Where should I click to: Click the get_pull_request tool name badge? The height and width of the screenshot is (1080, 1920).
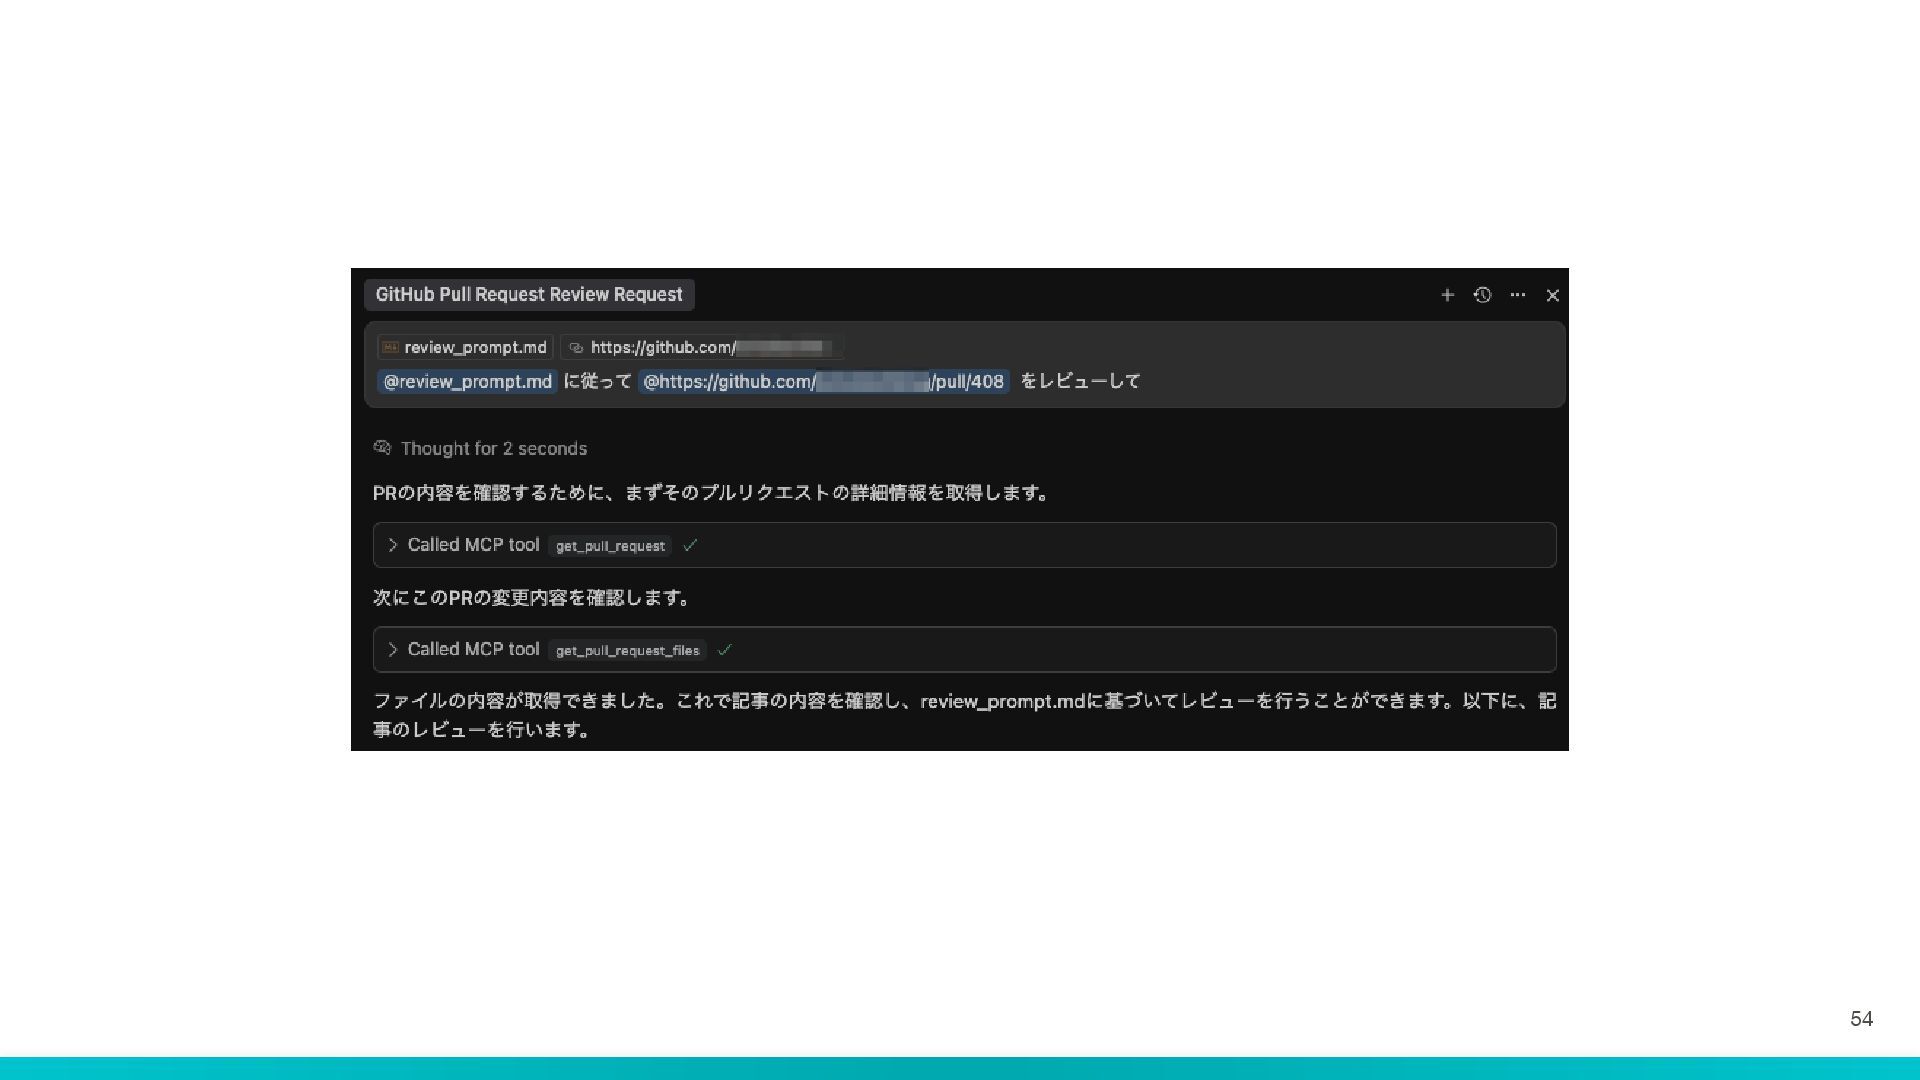pos(610,546)
